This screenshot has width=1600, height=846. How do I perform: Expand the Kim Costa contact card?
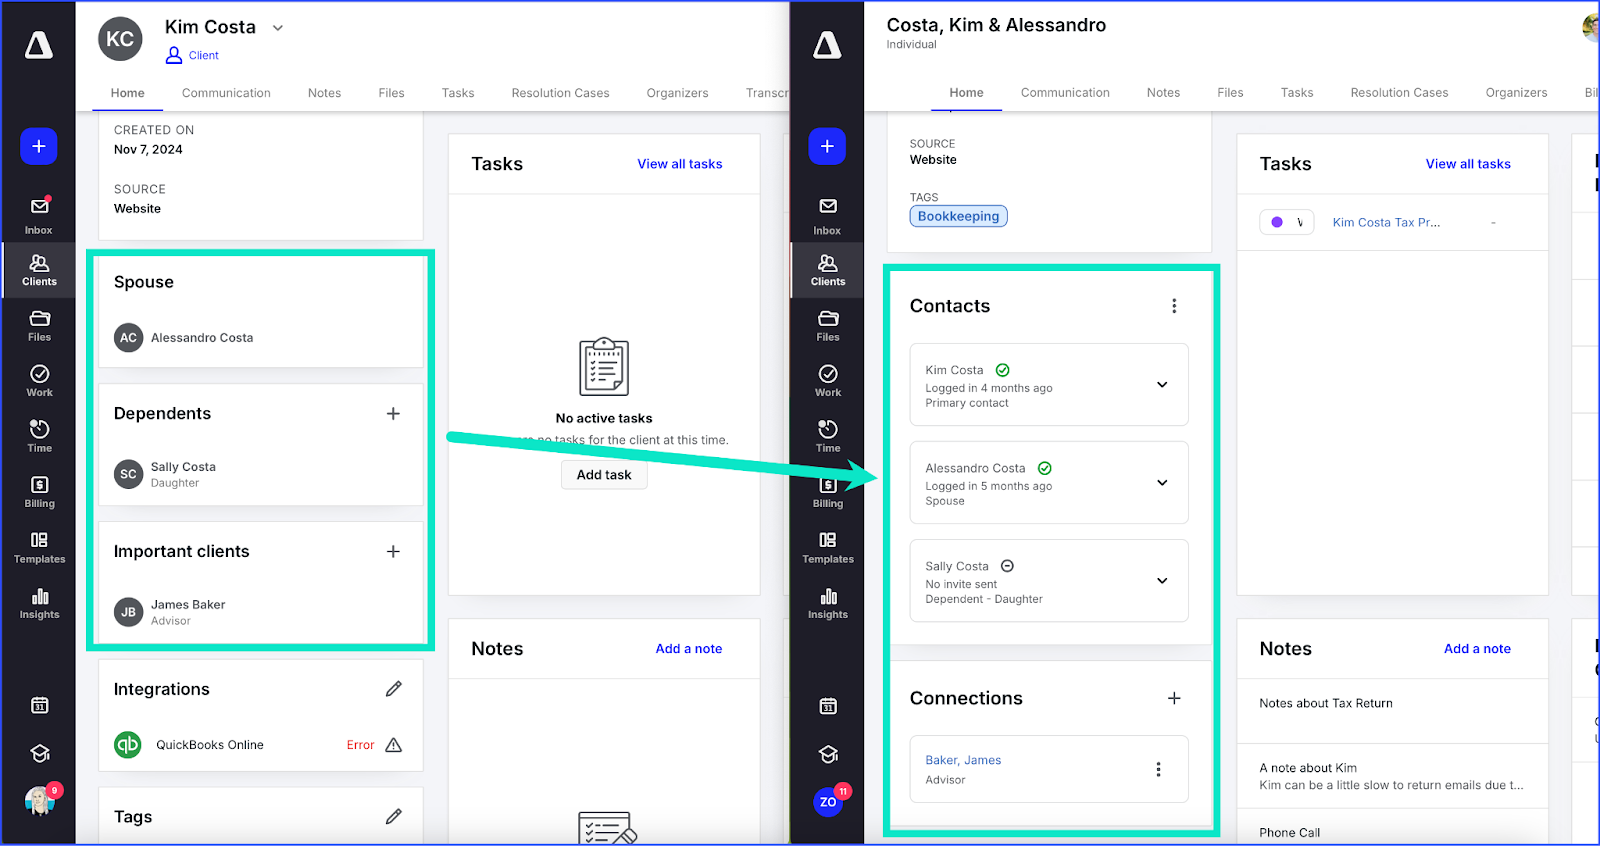pyautogui.click(x=1162, y=385)
